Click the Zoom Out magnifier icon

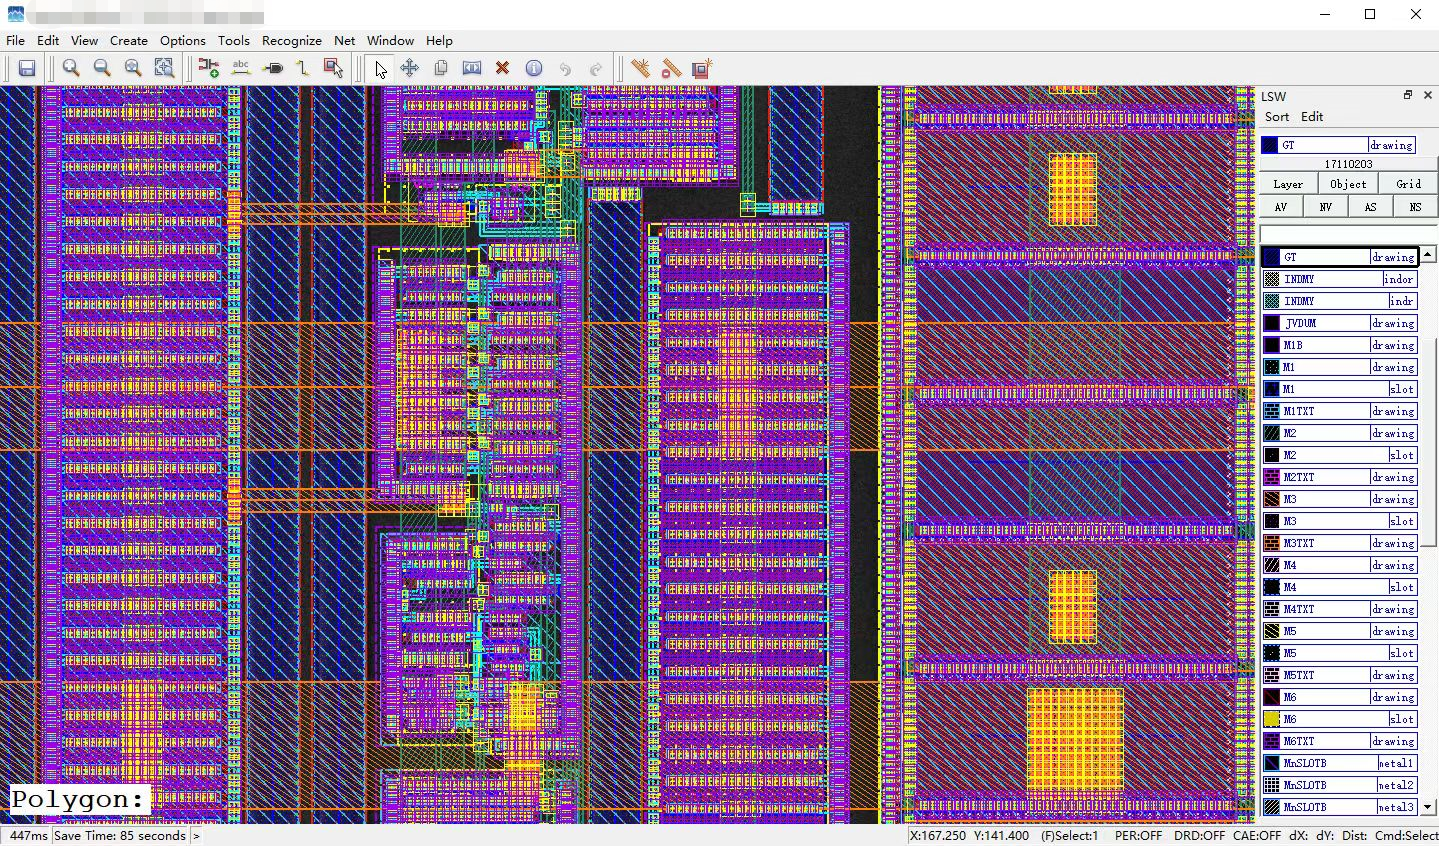coord(102,68)
